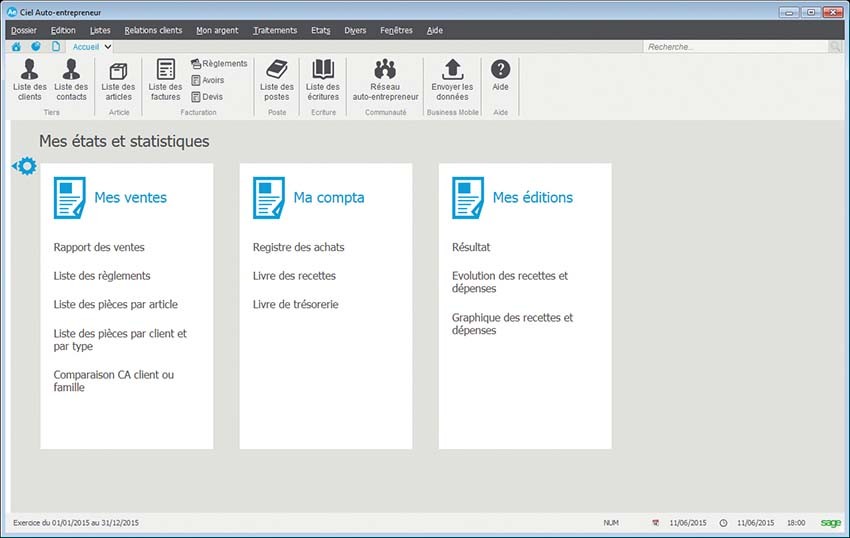Open the Edition menu
The width and height of the screenshot is (850, 538).
tap(63, 30)
